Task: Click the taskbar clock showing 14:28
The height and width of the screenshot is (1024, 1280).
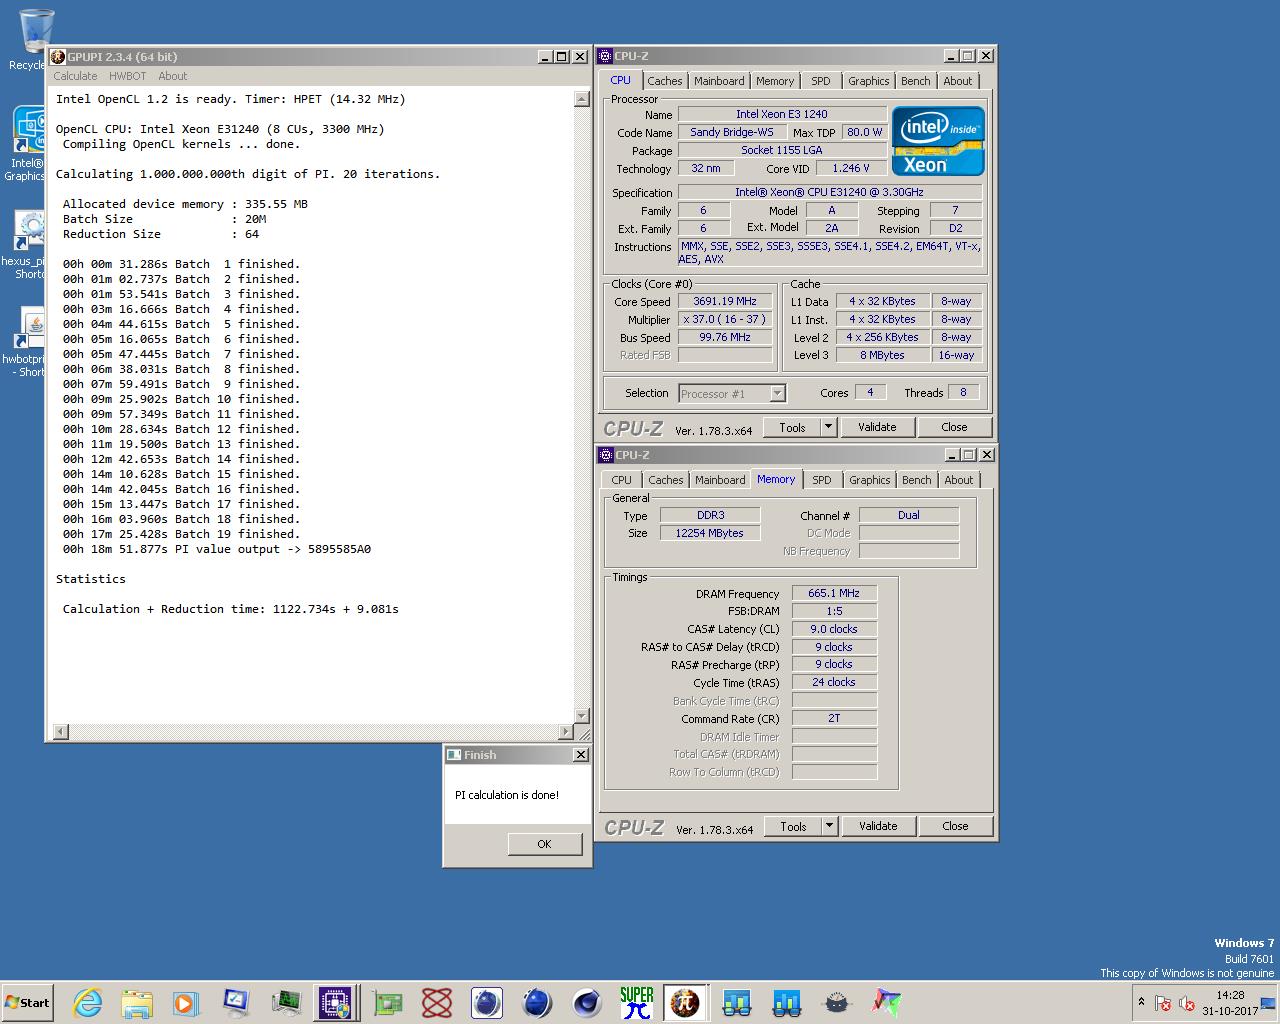Action: (1230, 1003)
